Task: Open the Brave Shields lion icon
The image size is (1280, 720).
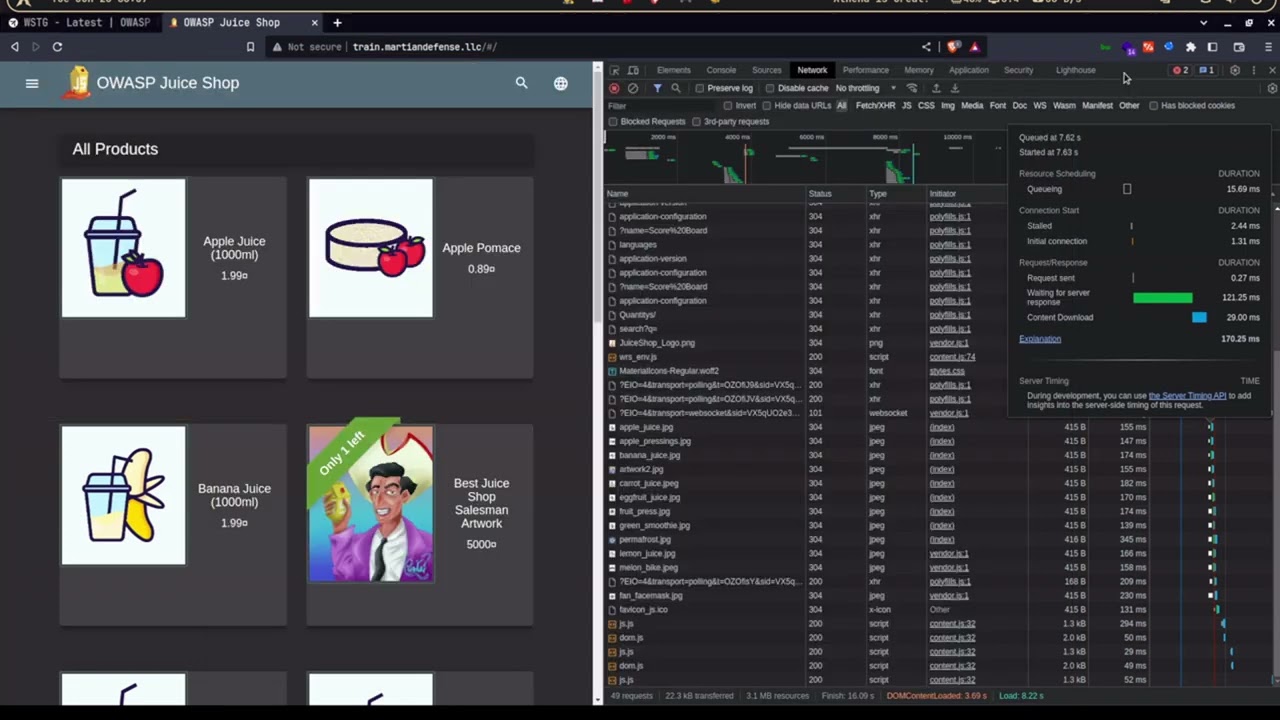Action: (953, 47)
